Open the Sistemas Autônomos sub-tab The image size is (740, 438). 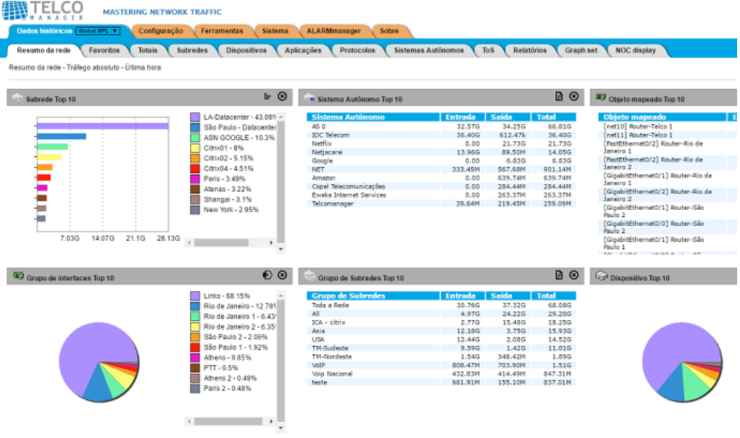[x=429, y=51]
